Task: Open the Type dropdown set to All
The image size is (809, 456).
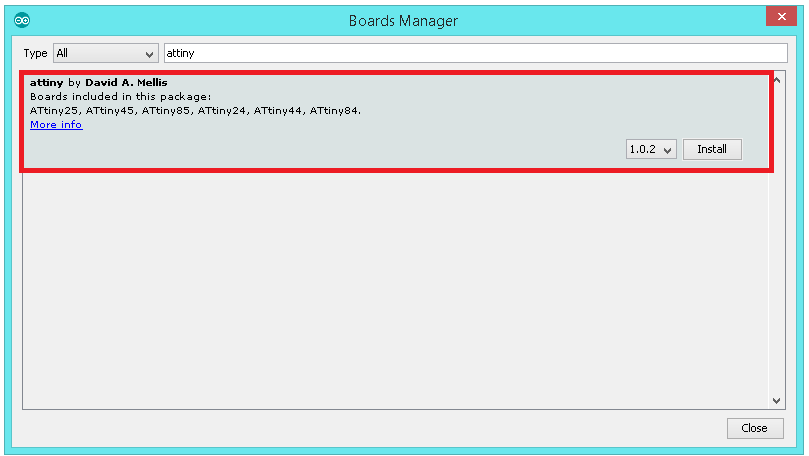Action: click(106, 53)
